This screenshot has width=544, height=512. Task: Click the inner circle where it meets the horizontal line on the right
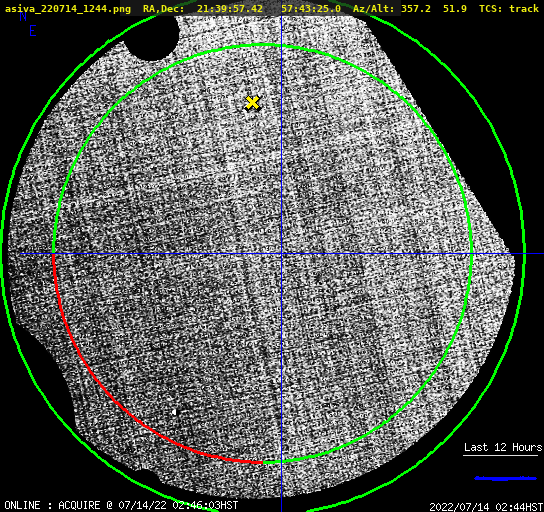[x=471, y=254]
